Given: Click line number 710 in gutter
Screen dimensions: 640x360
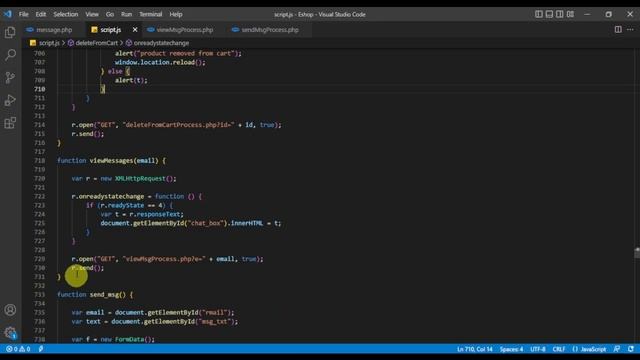Looking at the screenshot, I should [x=40, y=89].
